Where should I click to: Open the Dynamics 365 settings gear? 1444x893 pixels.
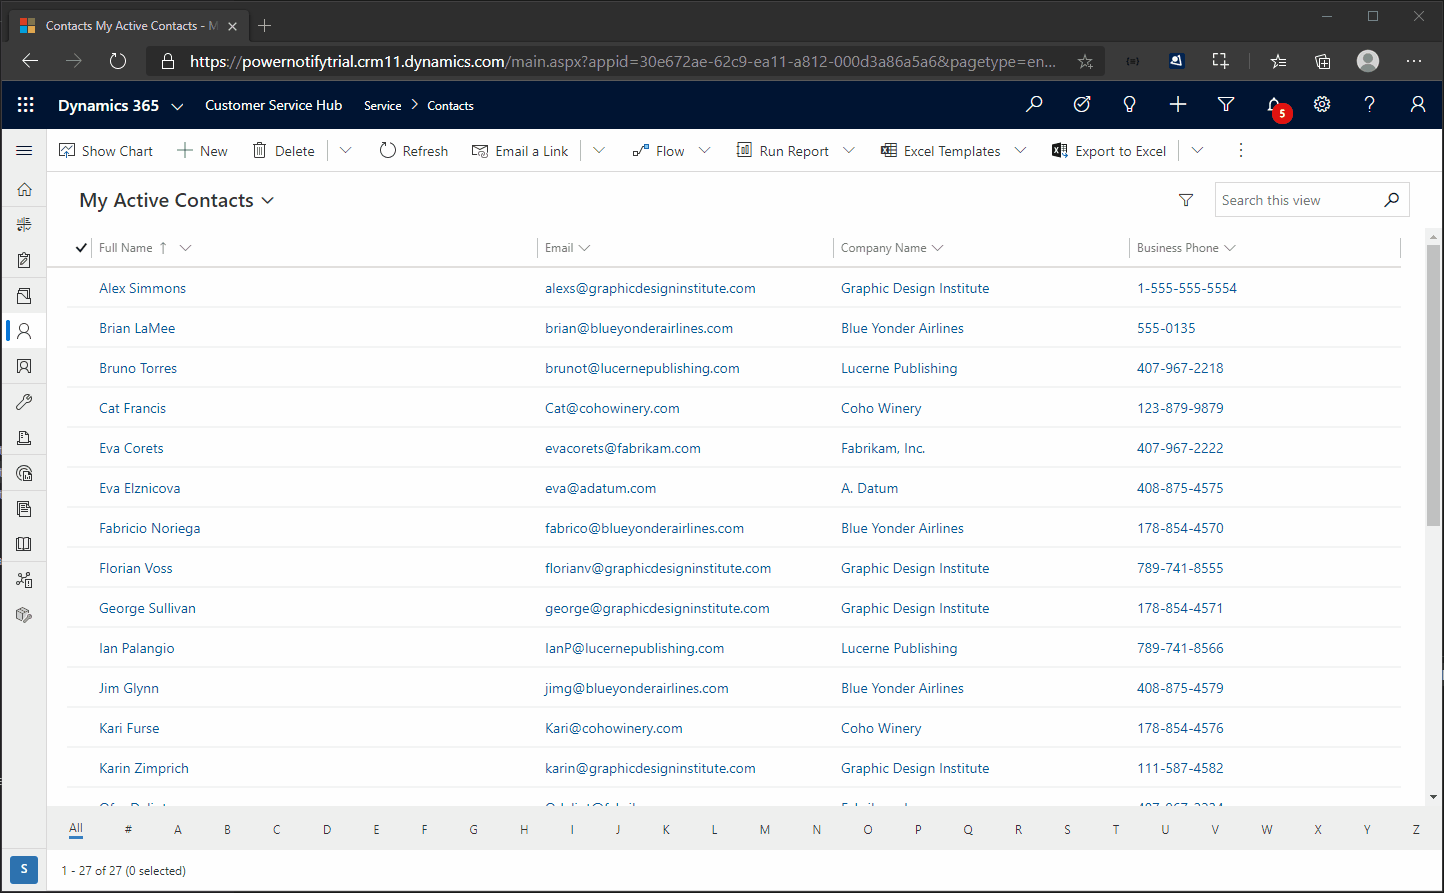(x=1321, y=104)
